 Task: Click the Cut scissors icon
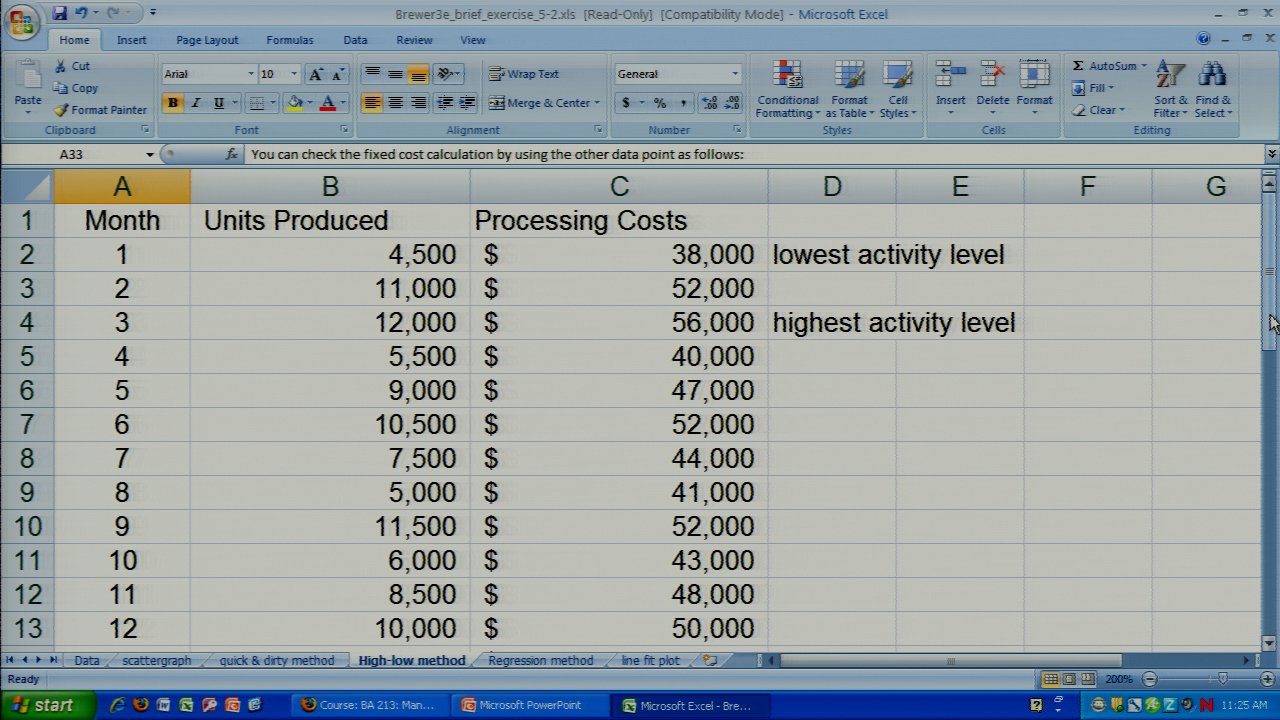[61, 66]
